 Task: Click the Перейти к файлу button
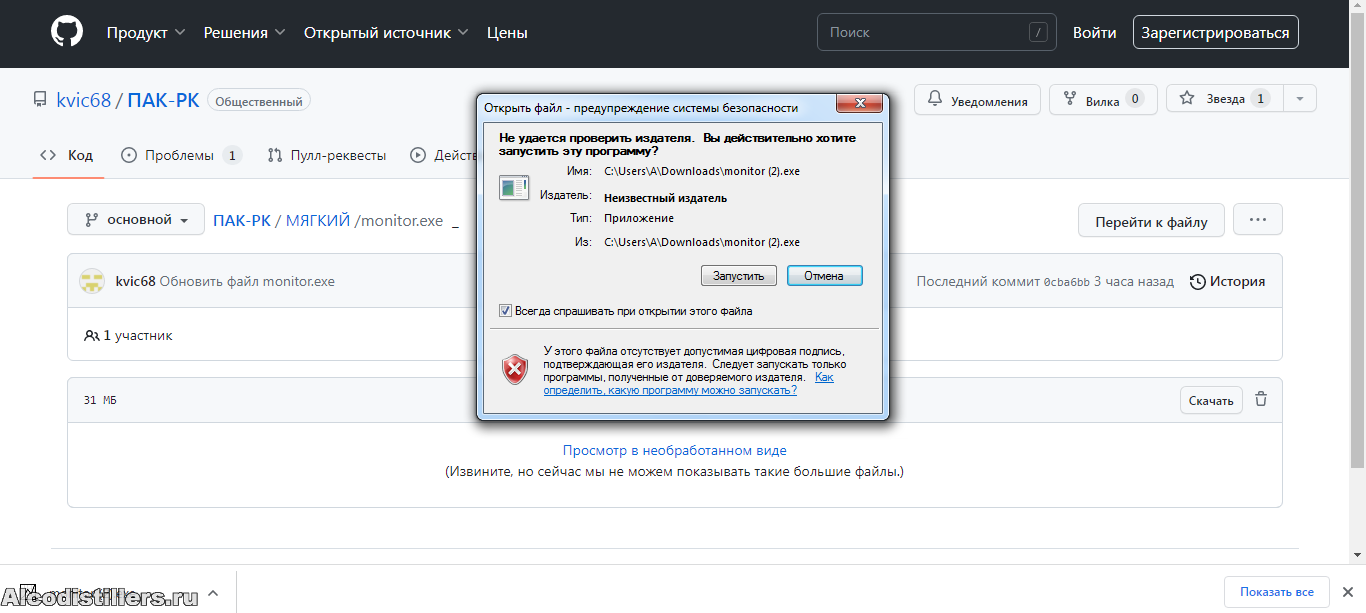1151,221
